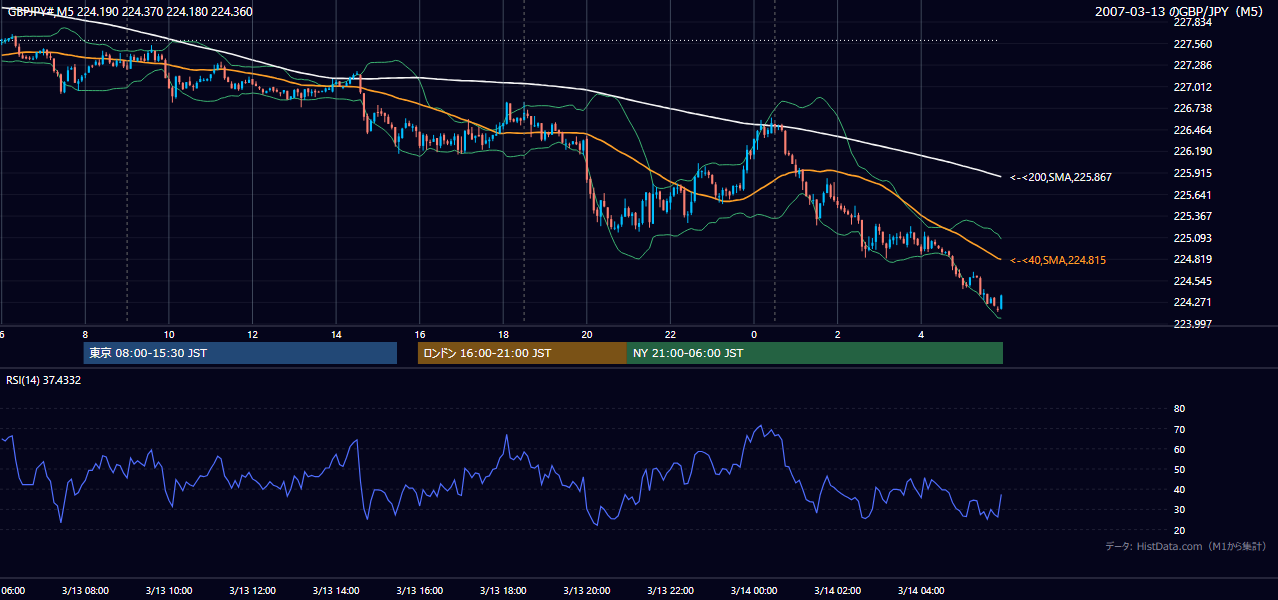The width and height of the screenshot is (1278, 600).
Task: Click hour tick 22 under price chart
Action: (670, 334)
